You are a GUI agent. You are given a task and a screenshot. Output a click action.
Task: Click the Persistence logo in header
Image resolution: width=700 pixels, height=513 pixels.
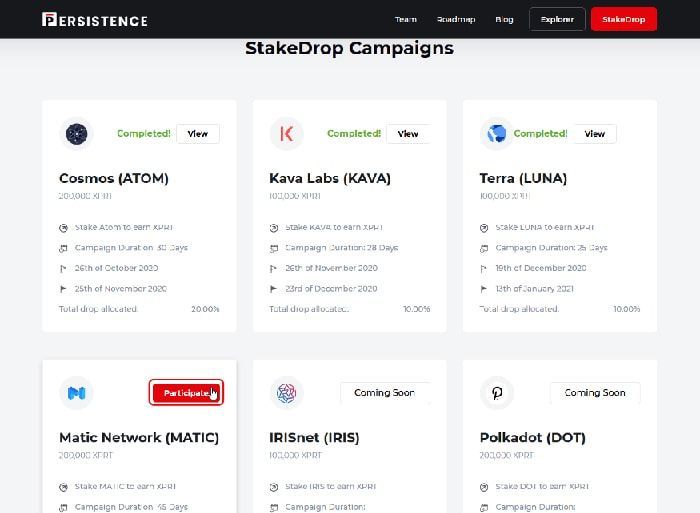click(95, 20)
